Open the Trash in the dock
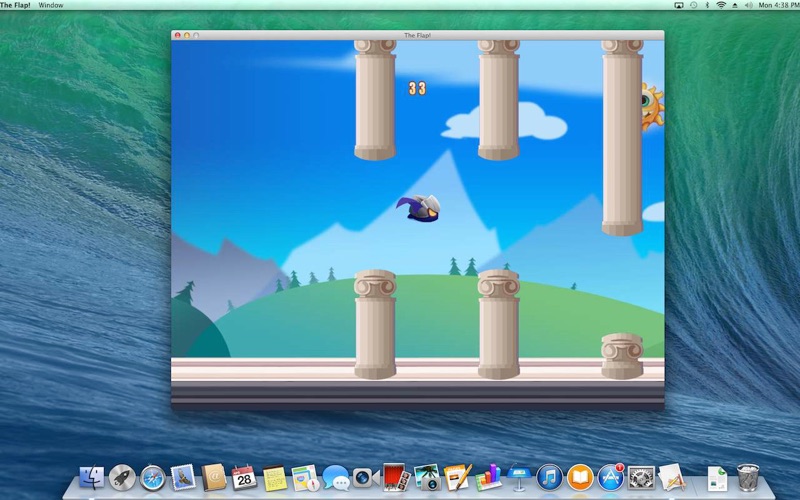 pos(747,478)
